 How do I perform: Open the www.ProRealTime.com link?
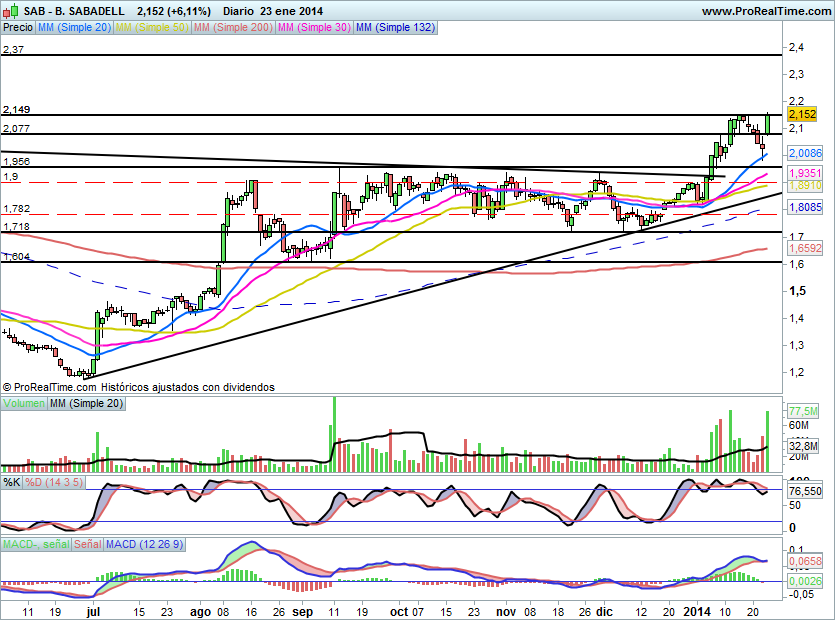pos(765,10)
